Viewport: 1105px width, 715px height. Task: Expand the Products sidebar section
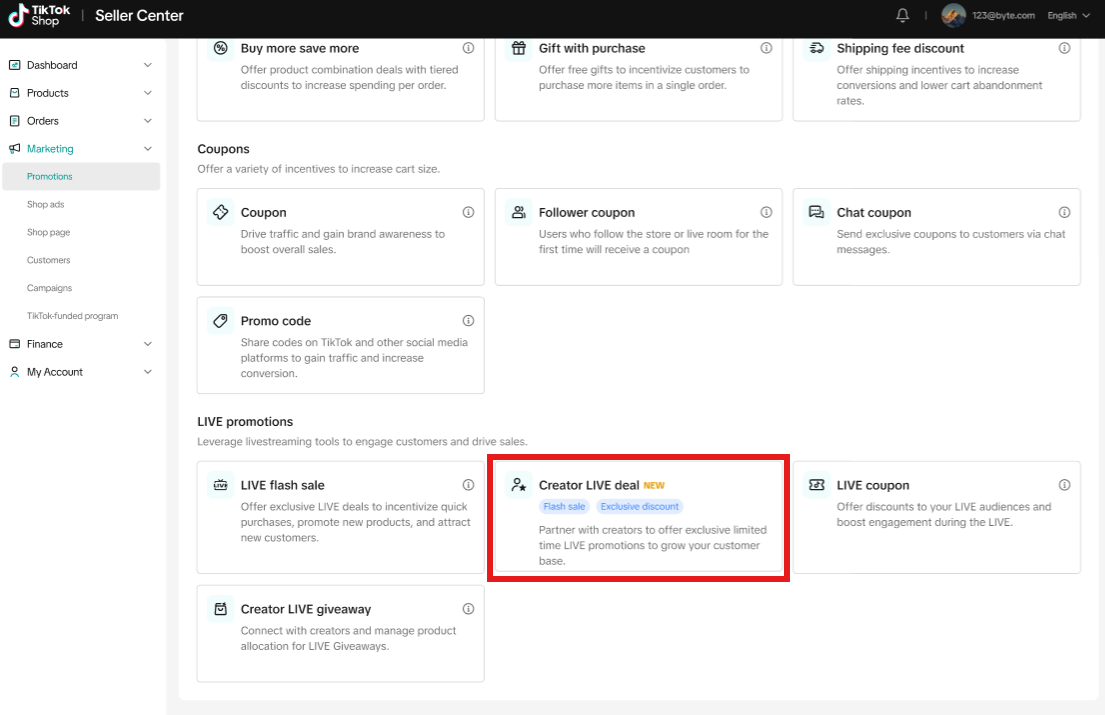80,93
